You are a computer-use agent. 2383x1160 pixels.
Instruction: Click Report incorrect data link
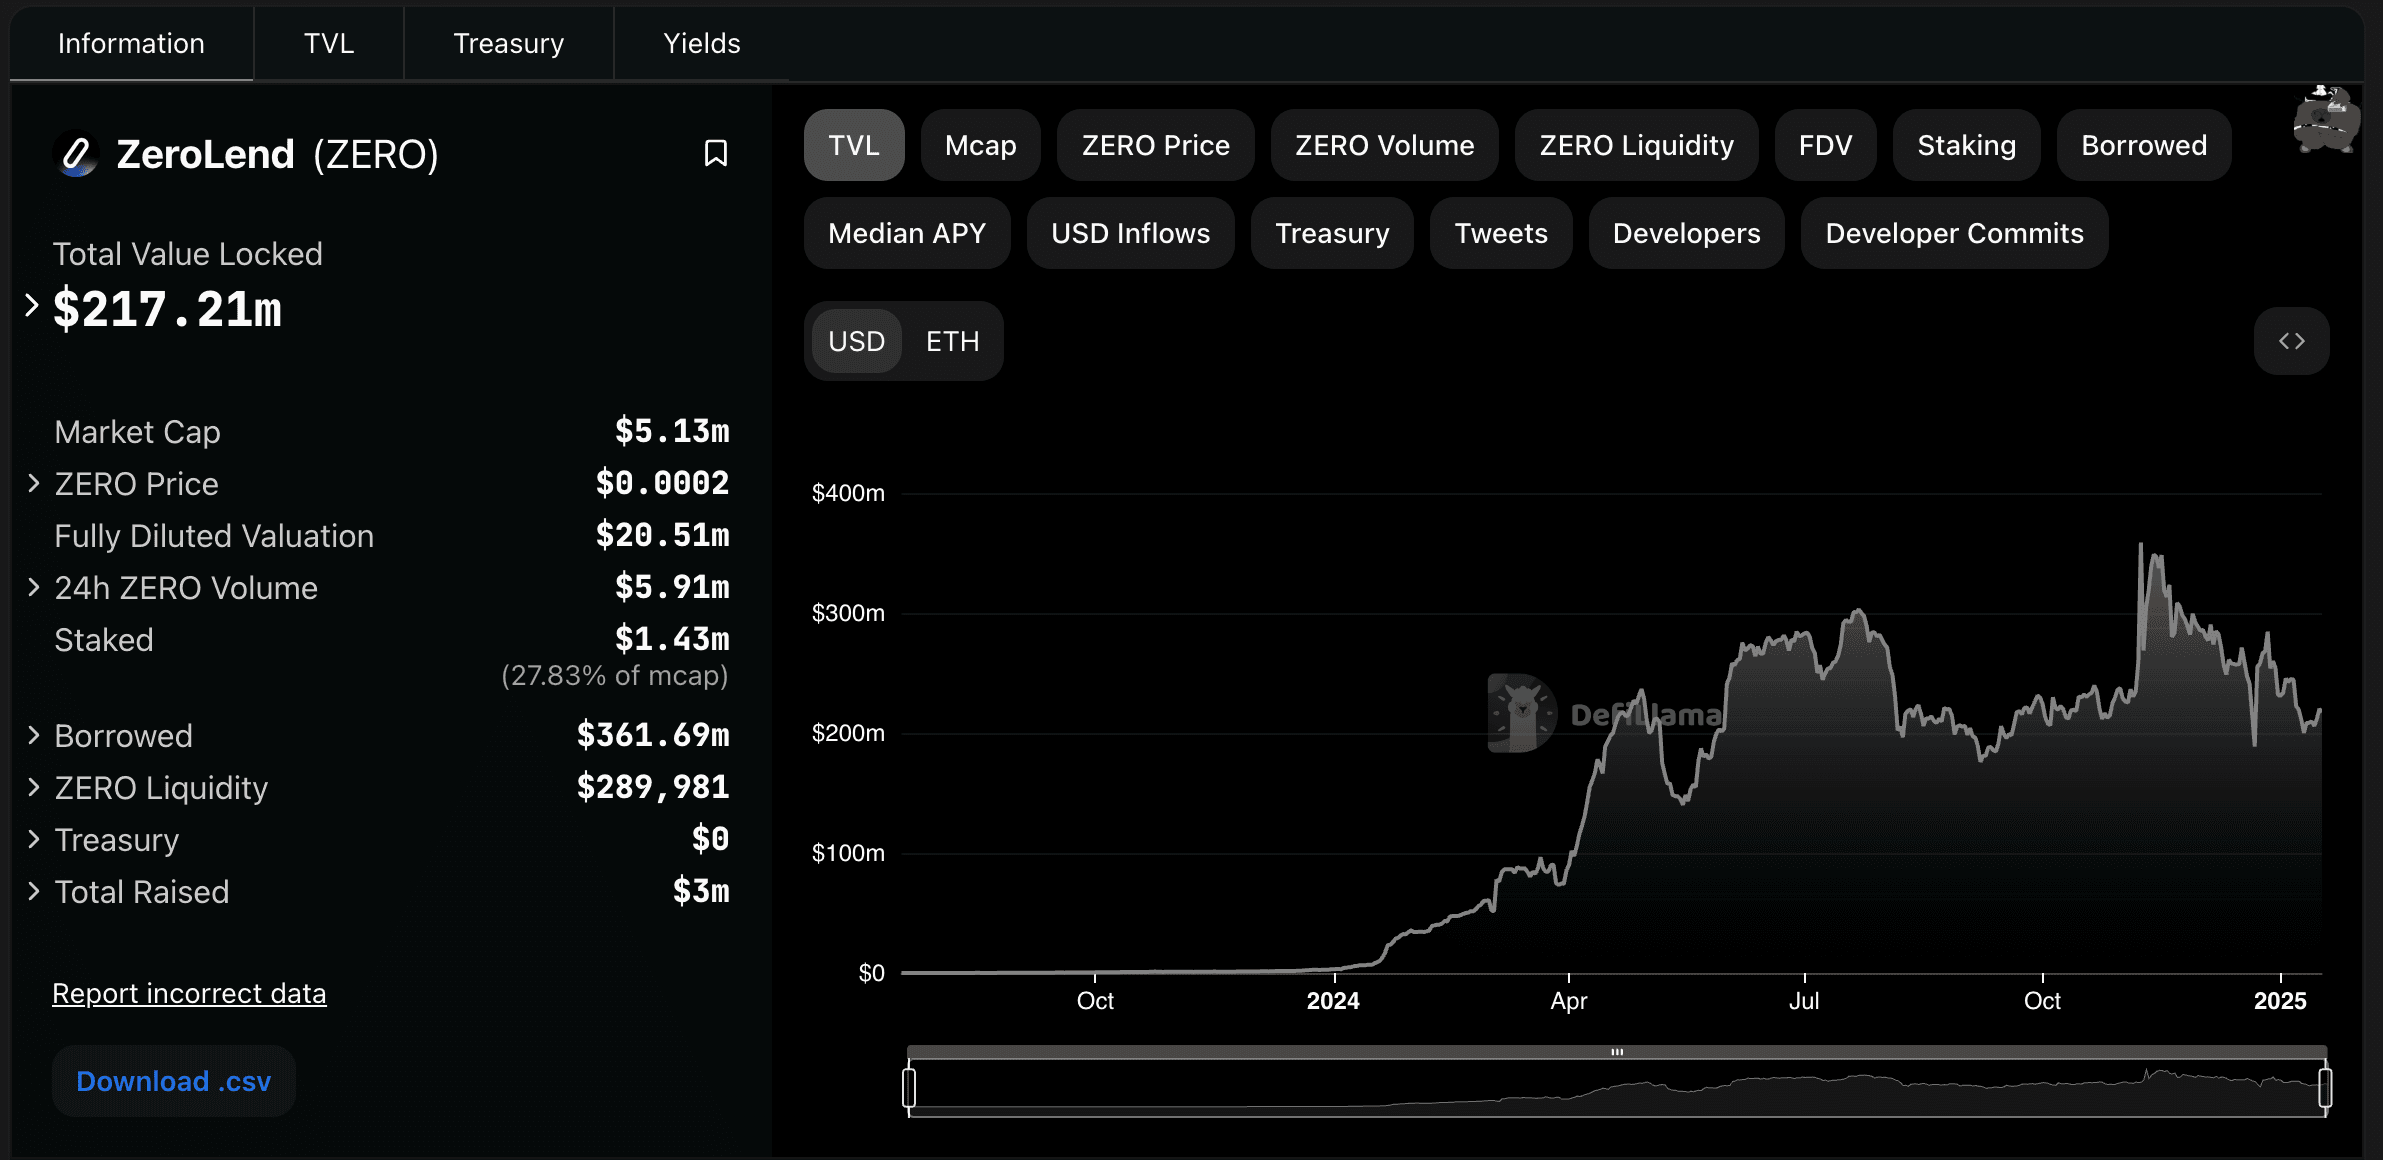point(189,993)
